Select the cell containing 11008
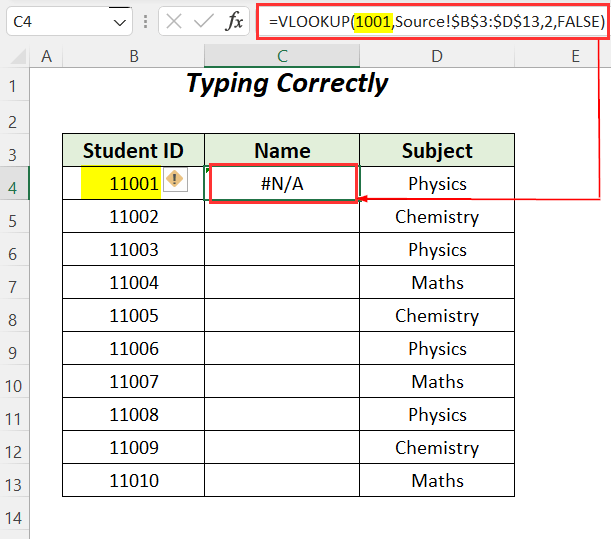611x539 pixels. click(133, 414)
